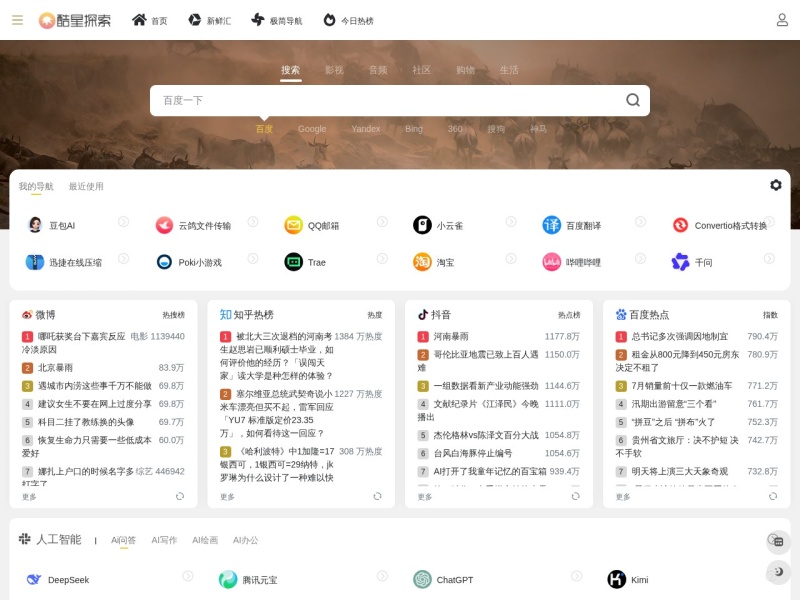Click the arrow beside ChatGPT

pos(577,576)
